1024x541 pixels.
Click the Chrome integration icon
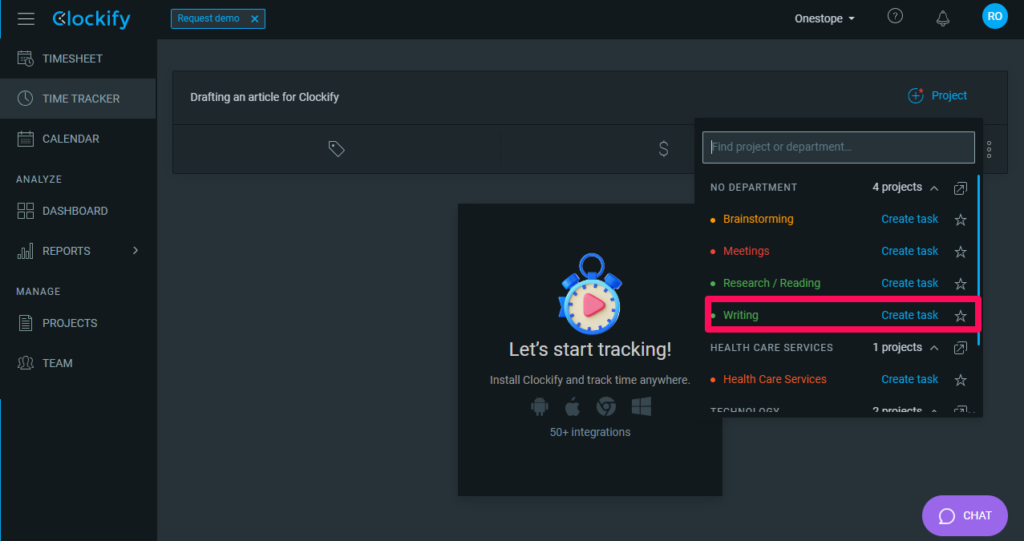pos(606,406)
